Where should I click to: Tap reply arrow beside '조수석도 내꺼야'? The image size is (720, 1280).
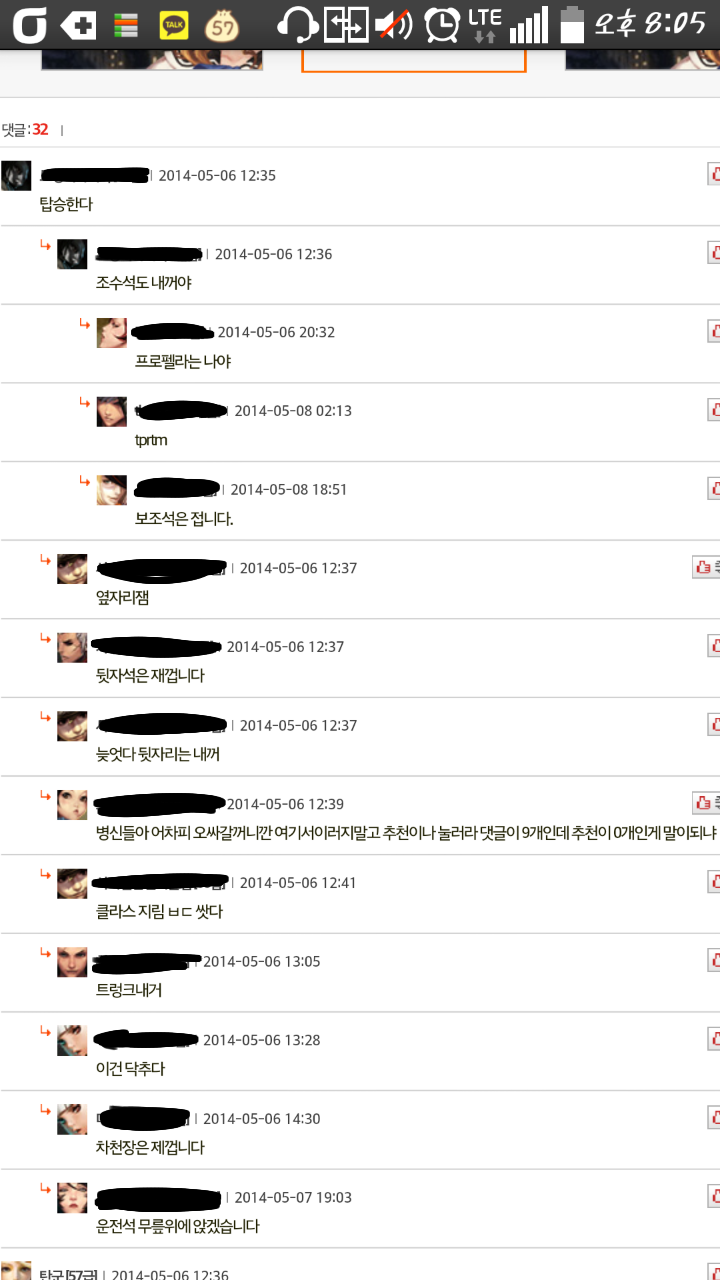click(45, 245)
